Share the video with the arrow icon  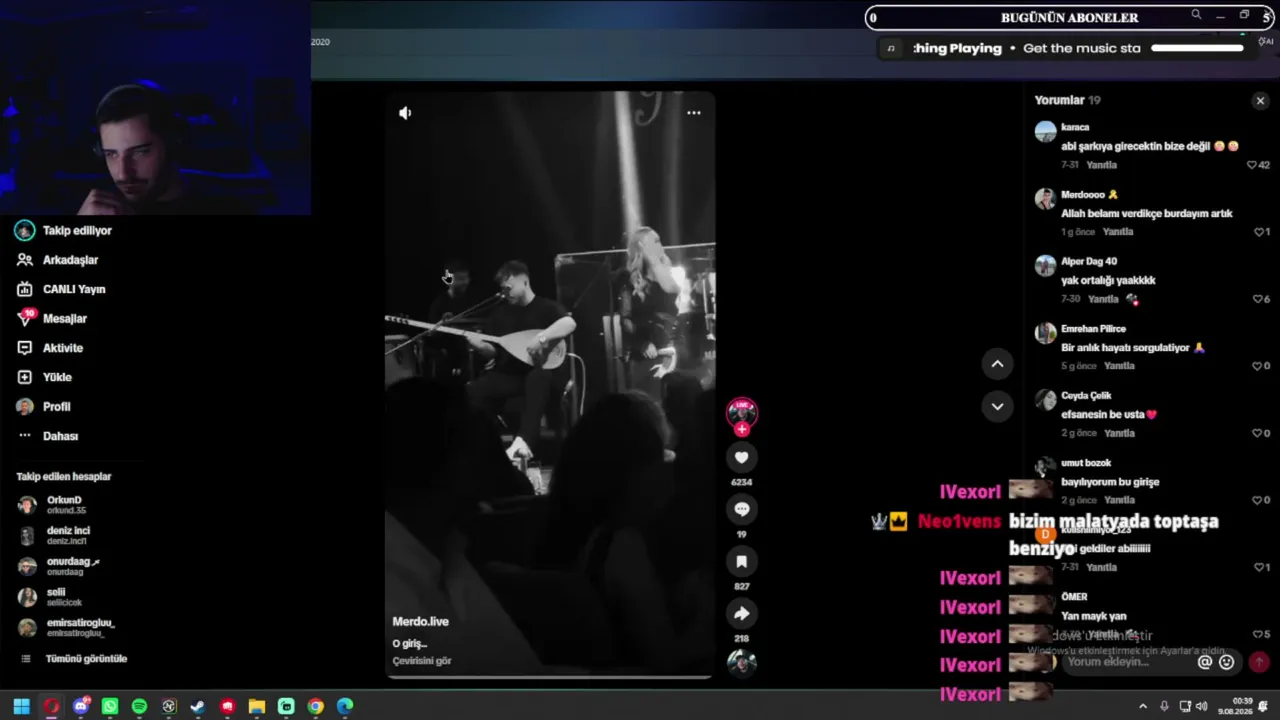[742, 614]
